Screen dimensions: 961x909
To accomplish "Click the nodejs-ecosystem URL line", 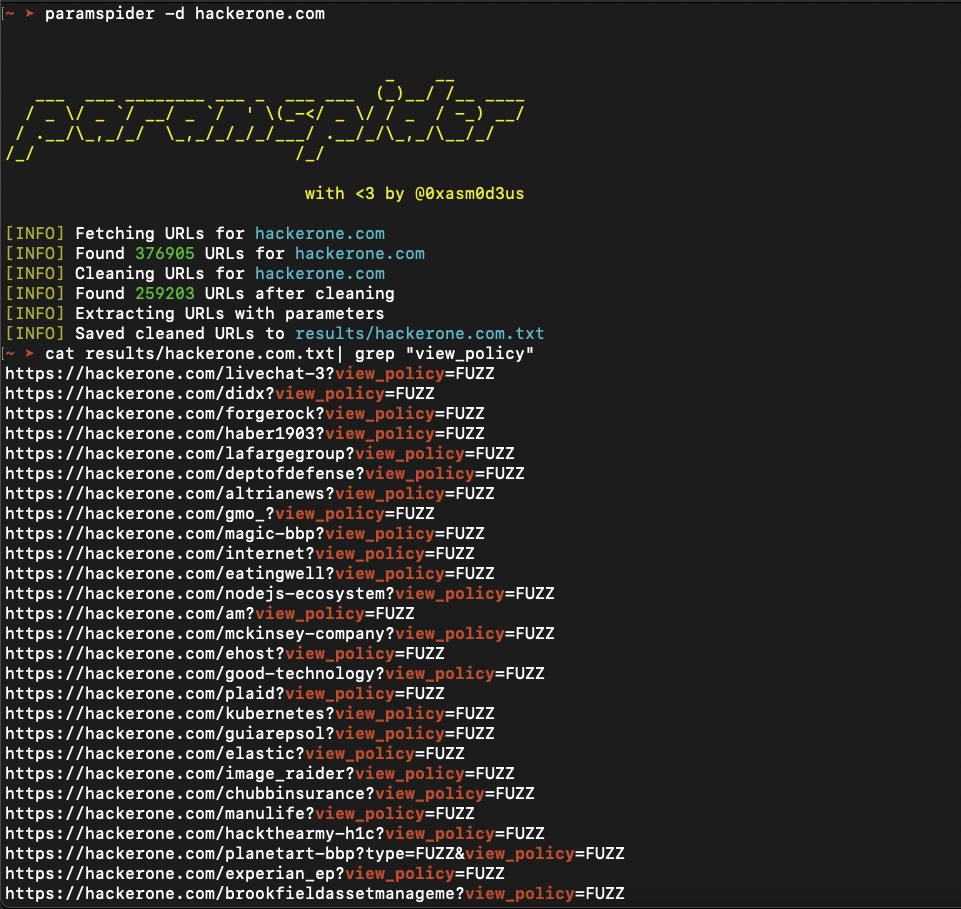I will [x=280, y=594].
